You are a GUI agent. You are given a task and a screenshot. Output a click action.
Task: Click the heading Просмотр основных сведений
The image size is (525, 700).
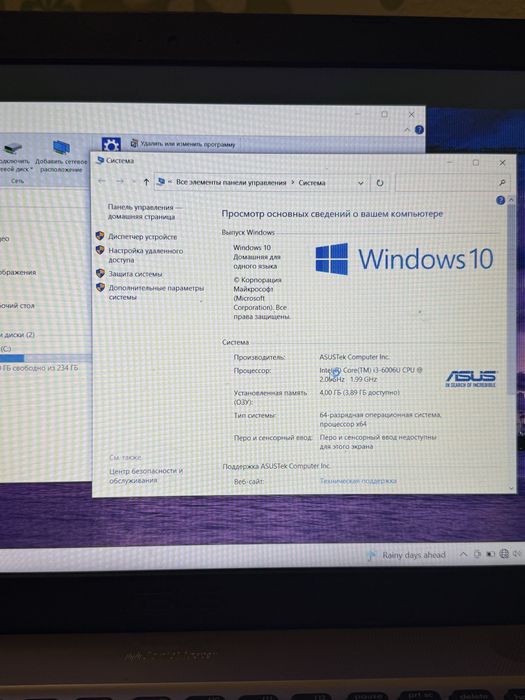coord(332,214)
